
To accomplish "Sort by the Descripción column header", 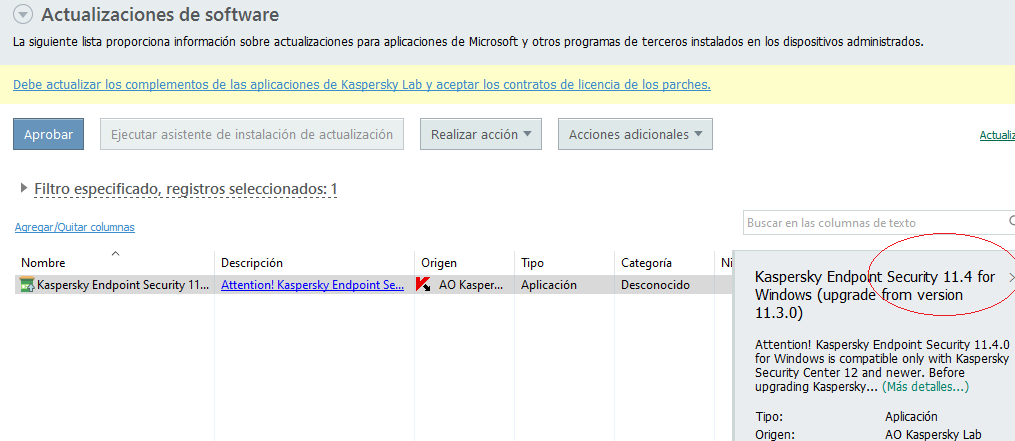I will coord(252,263).
